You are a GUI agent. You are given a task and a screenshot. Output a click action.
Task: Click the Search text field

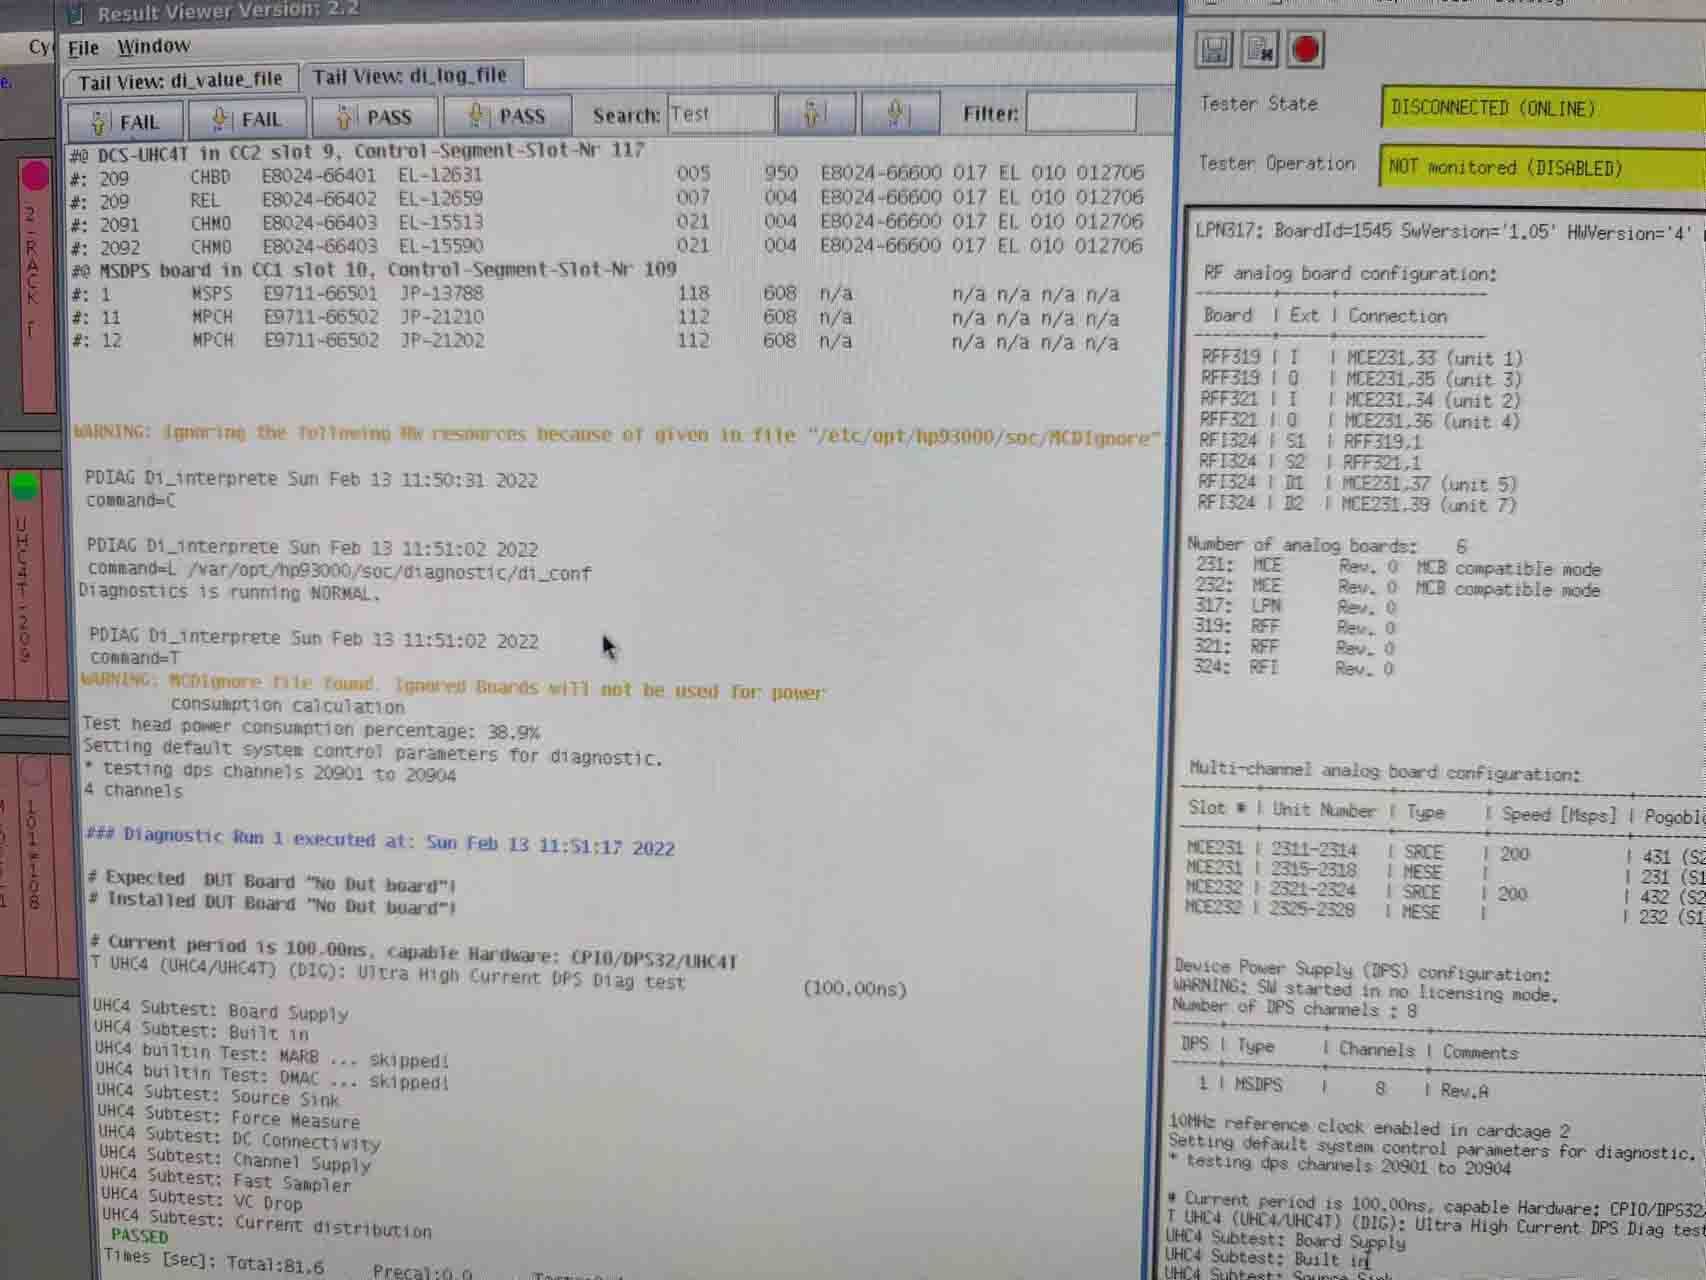pos(720,114)
